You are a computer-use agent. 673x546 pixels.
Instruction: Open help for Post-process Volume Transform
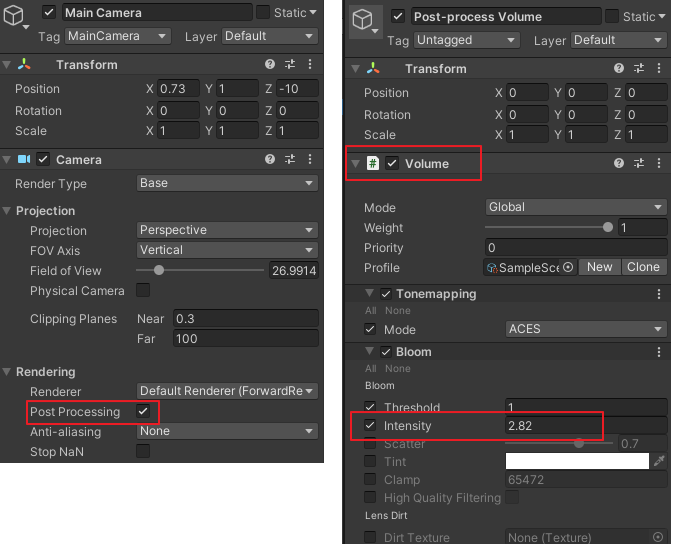[618, 68]
